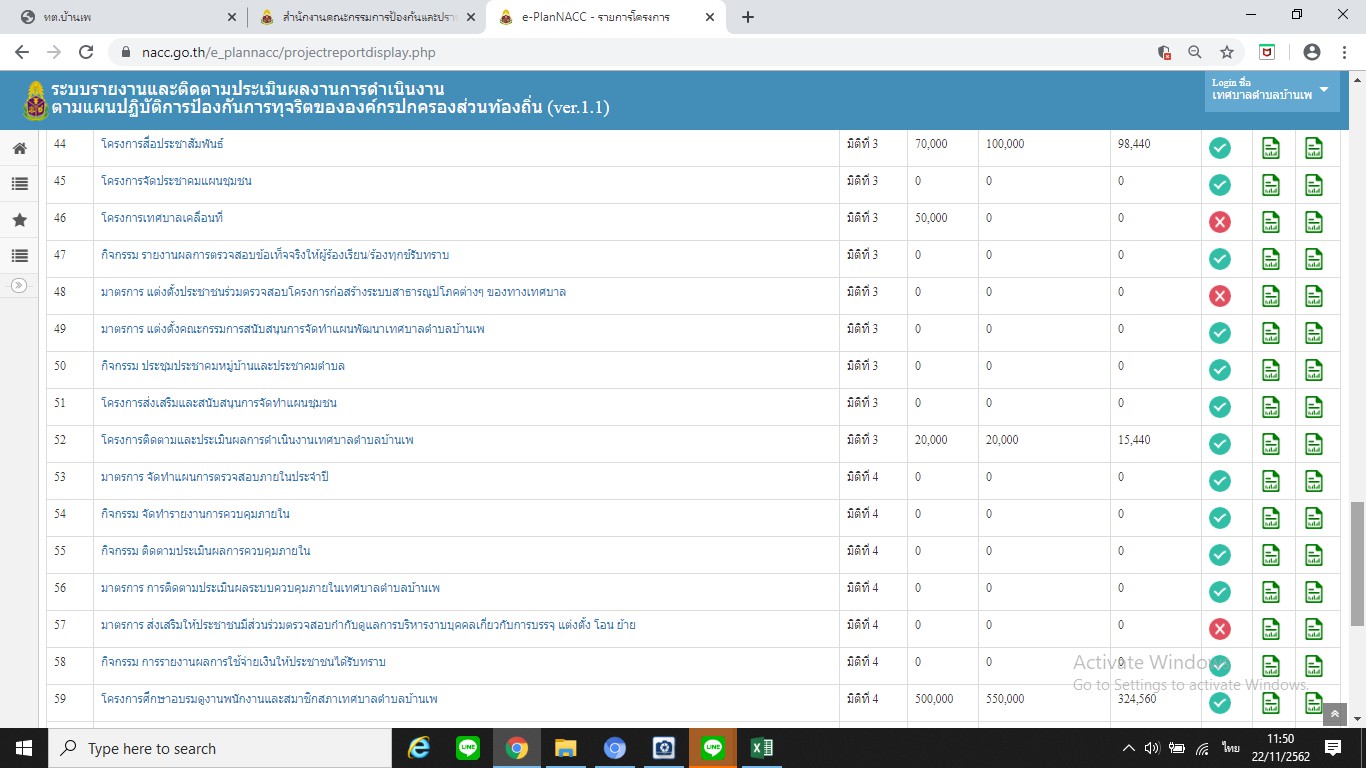The height and width of the screenshot is (768, 1366).
Task: Open second report sheet icon for row 46
Action: tap(1314, 222)
